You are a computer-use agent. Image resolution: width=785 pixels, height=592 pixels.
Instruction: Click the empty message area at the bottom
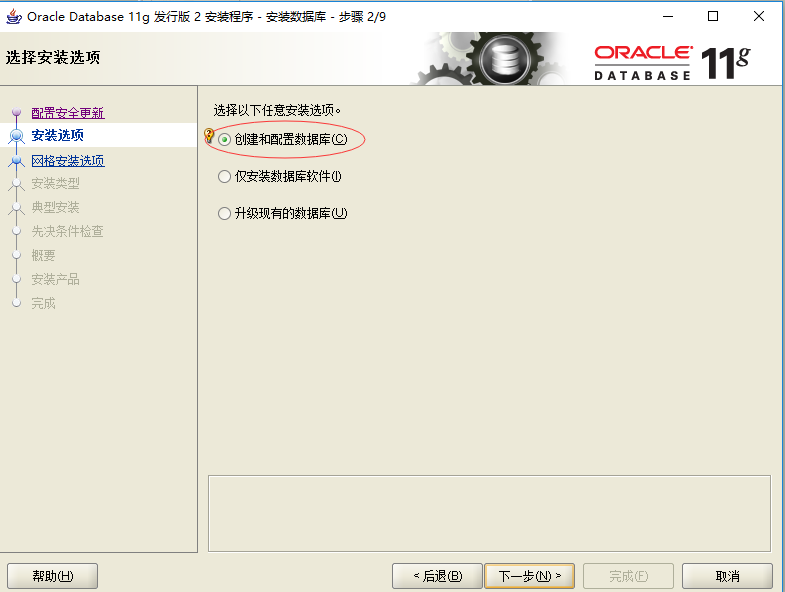pyautogui.click(x=489, y=513)
